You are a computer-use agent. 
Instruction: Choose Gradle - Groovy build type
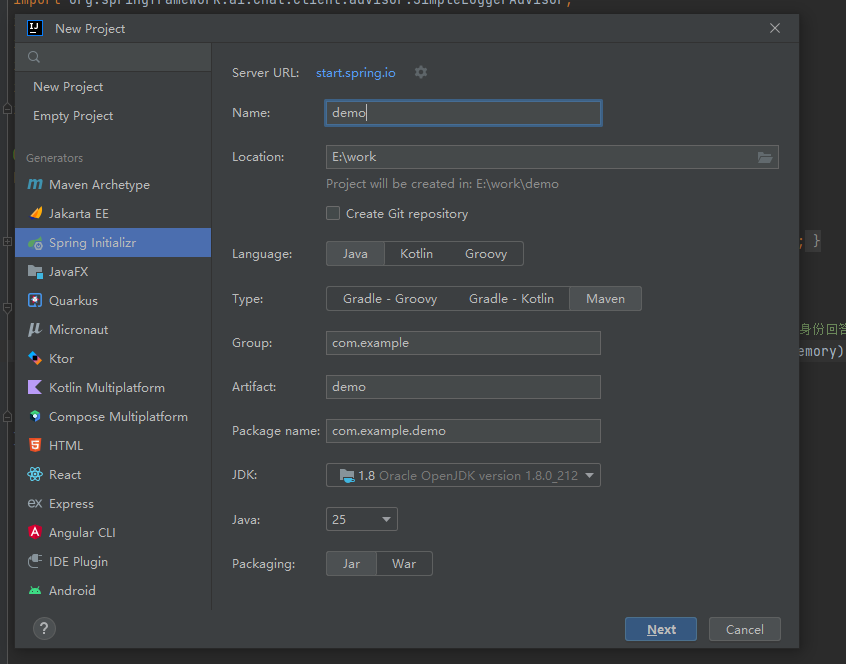pyautogui.click(x=390, y=298)
